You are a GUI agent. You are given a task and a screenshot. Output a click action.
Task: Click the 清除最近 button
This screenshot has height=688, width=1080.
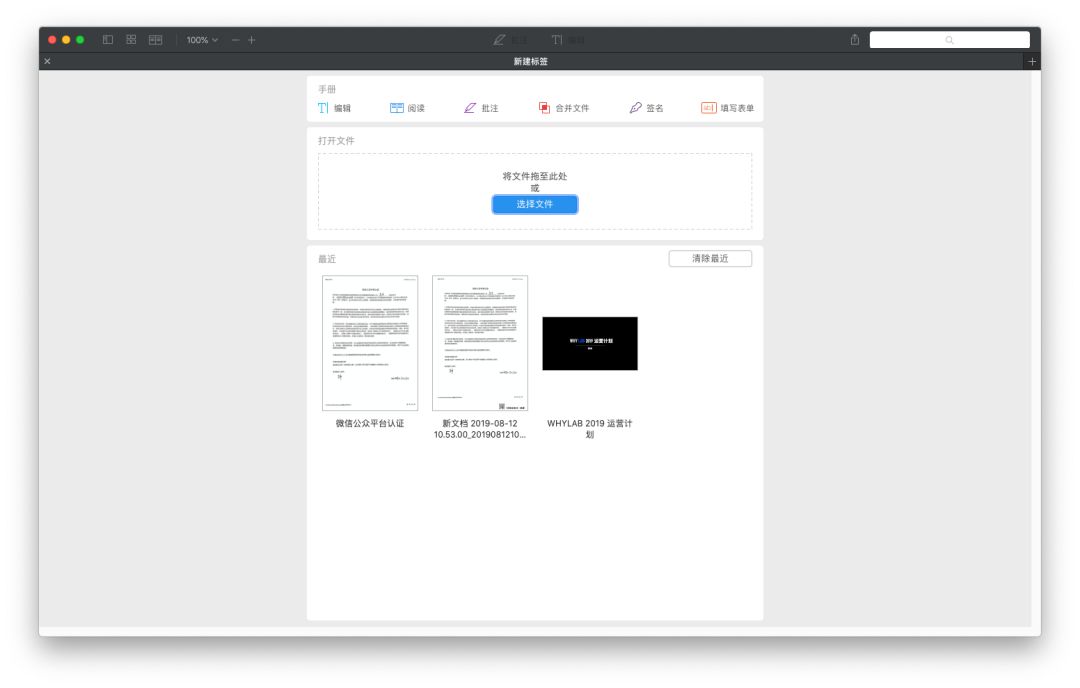pos(710,258)
